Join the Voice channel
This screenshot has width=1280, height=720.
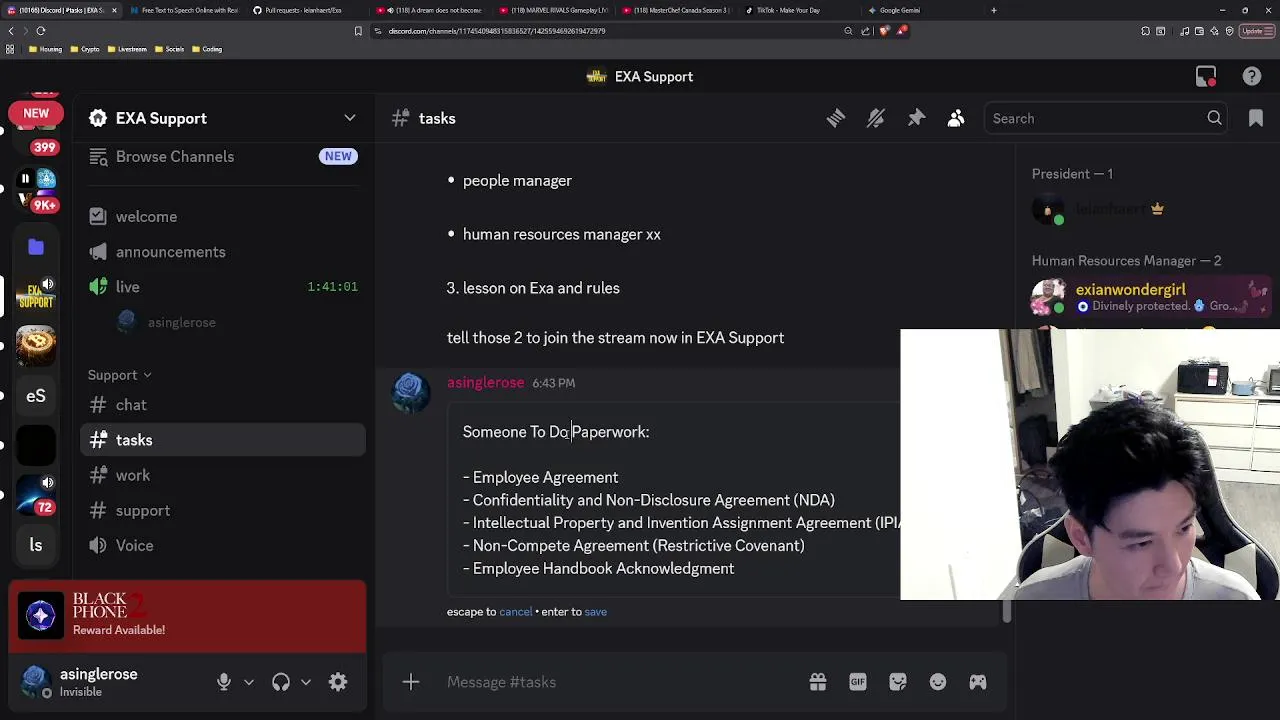[x=222, y=545]
